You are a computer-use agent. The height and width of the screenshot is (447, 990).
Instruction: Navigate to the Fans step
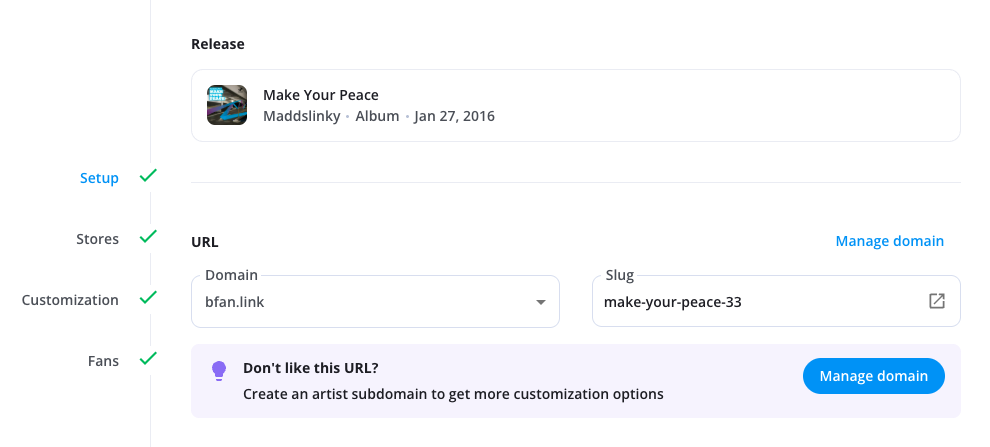point(103,360)
